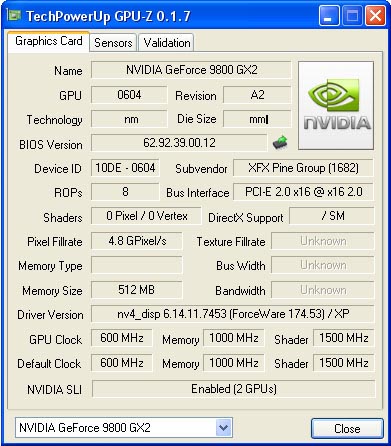
Task: Select the Graphics Card tab
Action: (49, 41)
